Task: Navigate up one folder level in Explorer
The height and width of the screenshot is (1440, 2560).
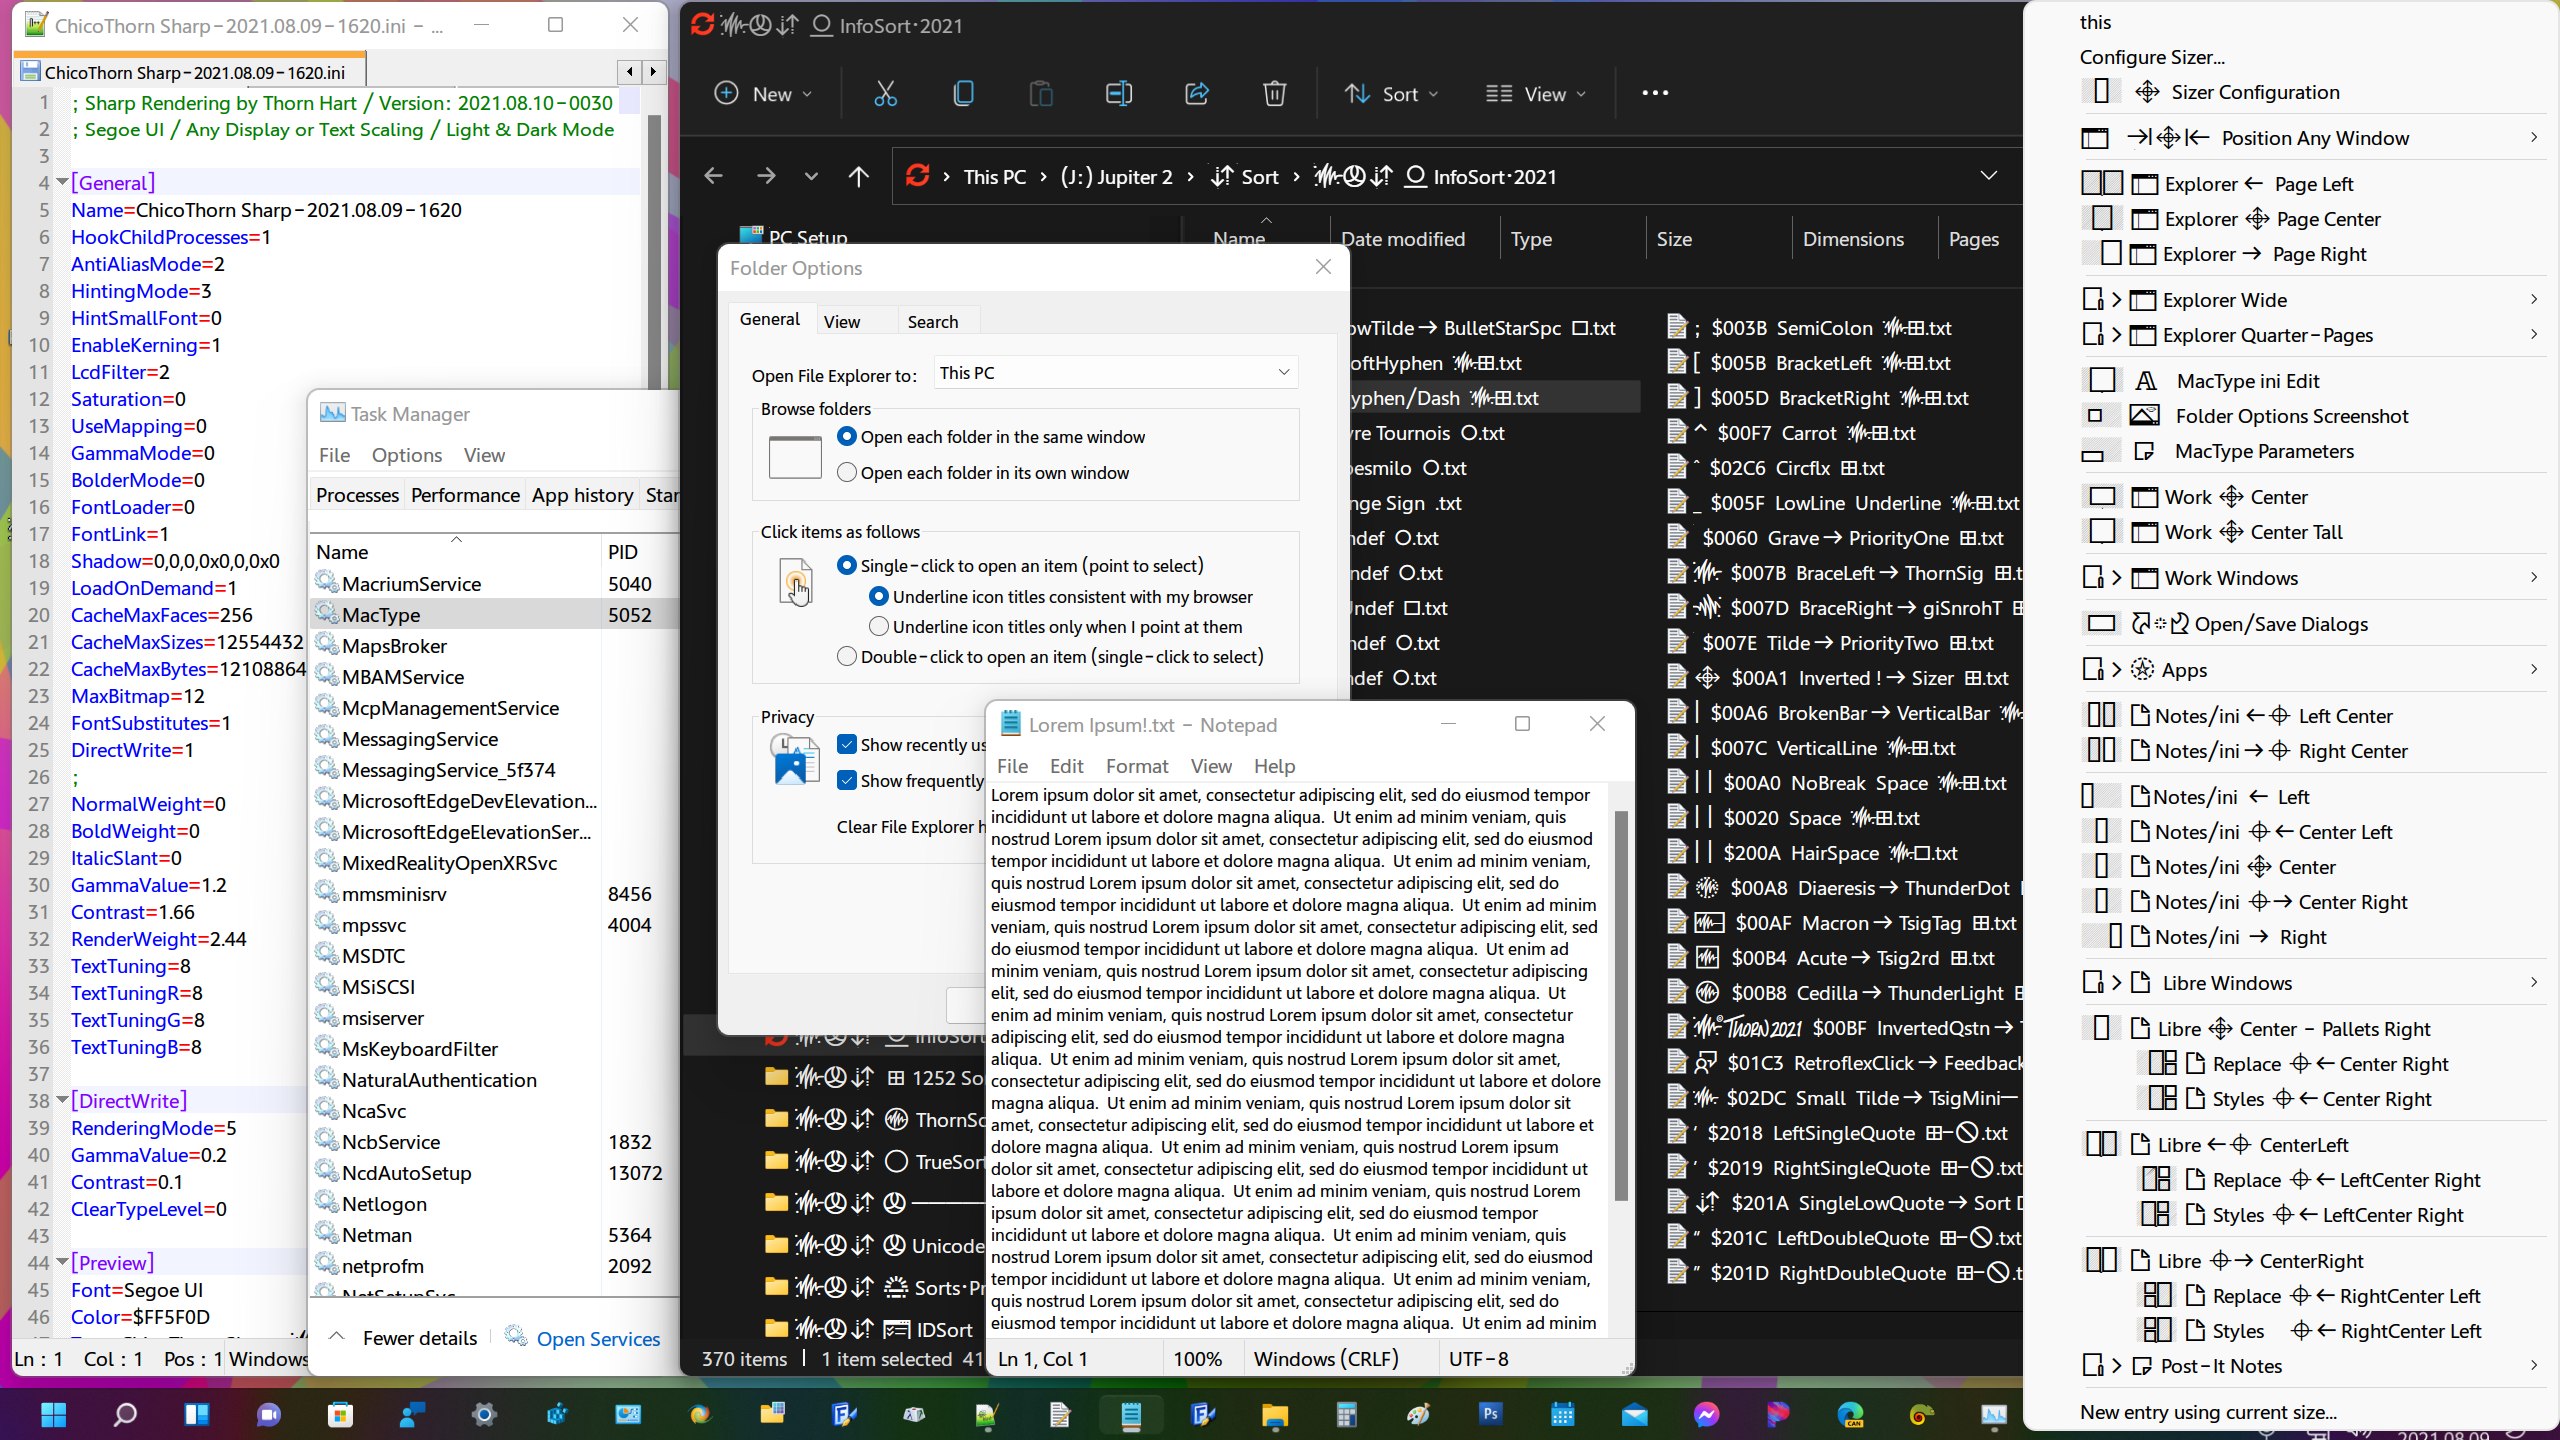Action: [858, 176]
